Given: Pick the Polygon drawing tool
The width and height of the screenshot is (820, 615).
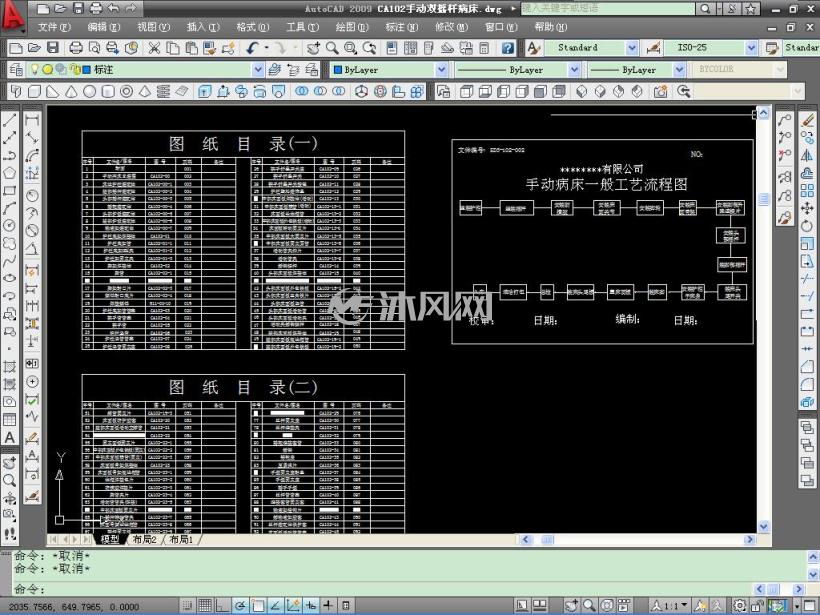Looking at the screenshot, I should click(x=9, y=173).
